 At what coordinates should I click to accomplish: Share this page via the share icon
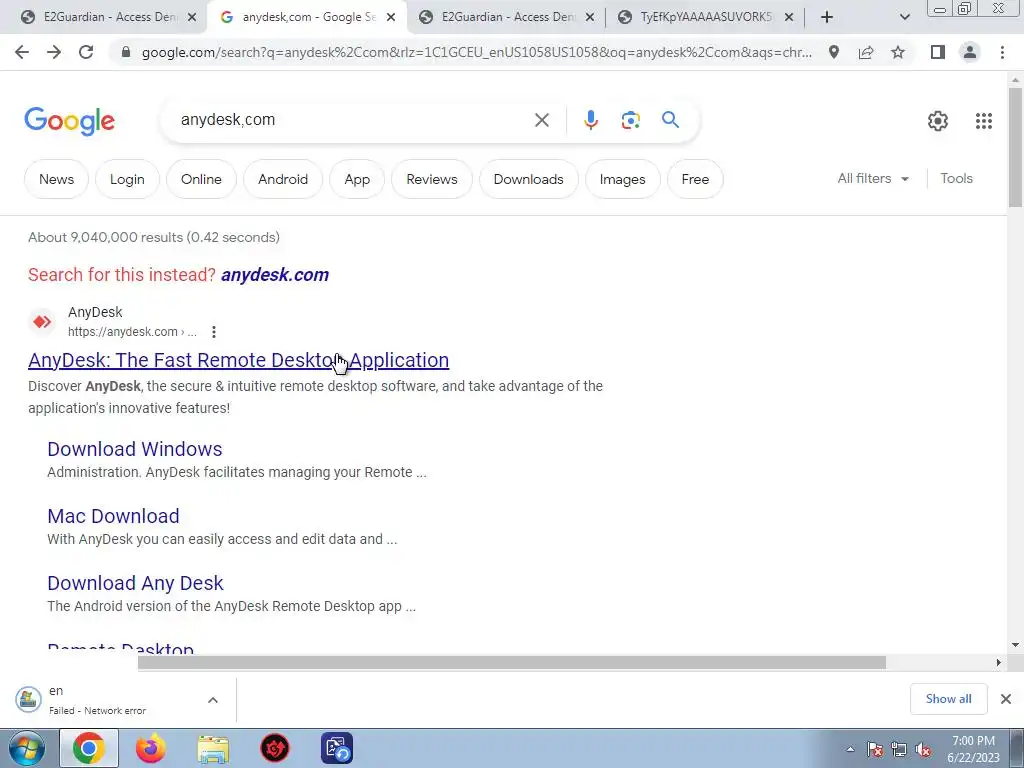pyautogui.click(x=866, y=52)
